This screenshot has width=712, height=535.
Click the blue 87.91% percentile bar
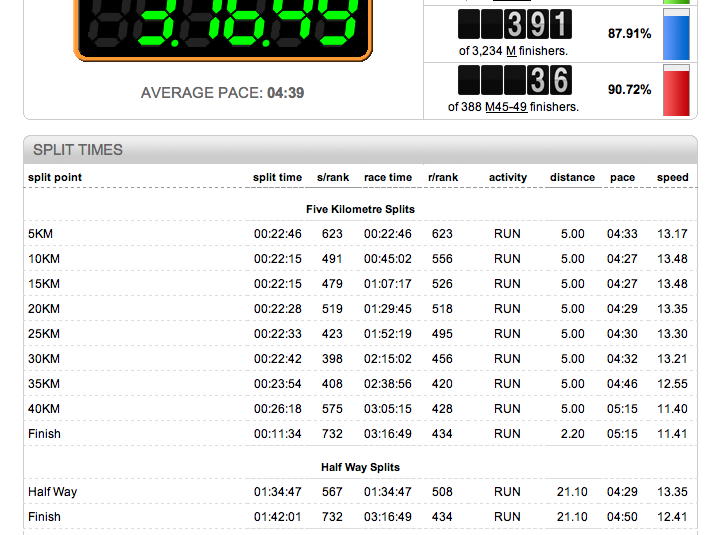pyautogui.click(x=676, y=35)
